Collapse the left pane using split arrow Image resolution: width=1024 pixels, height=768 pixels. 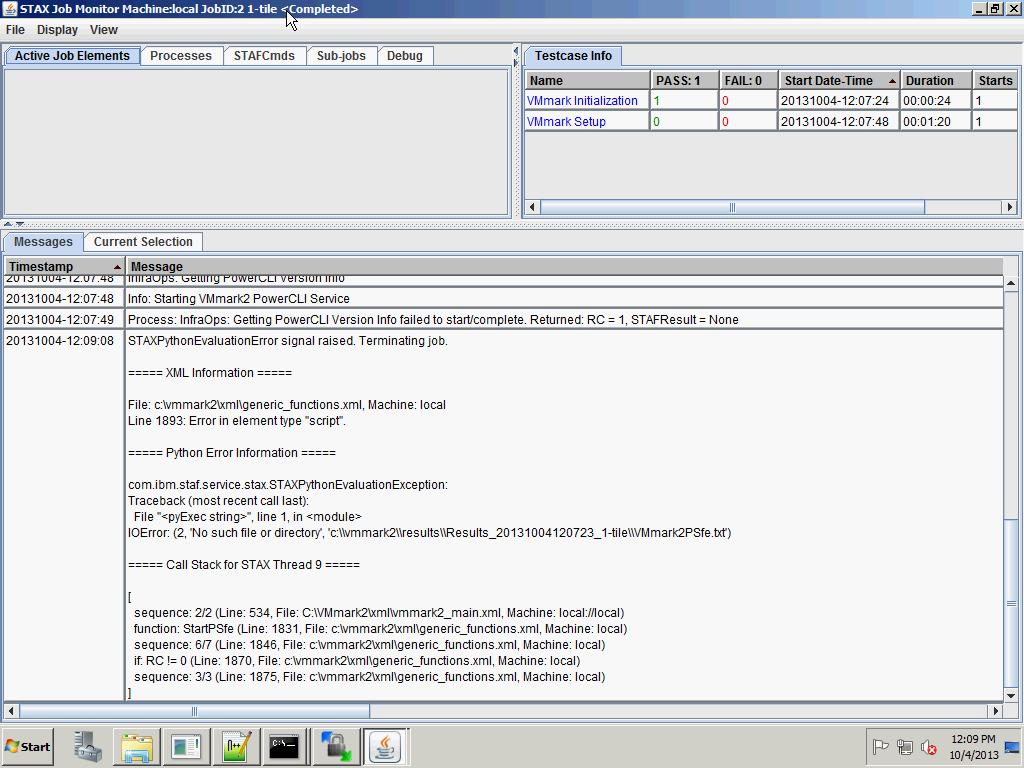[x=516, y=50]
